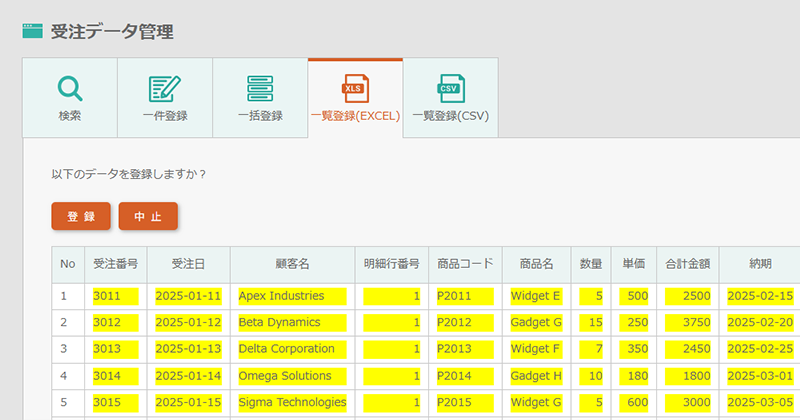This screenshot has height=420, width=800.
Task: Click the XLS file icon
Action: [355, 88]
